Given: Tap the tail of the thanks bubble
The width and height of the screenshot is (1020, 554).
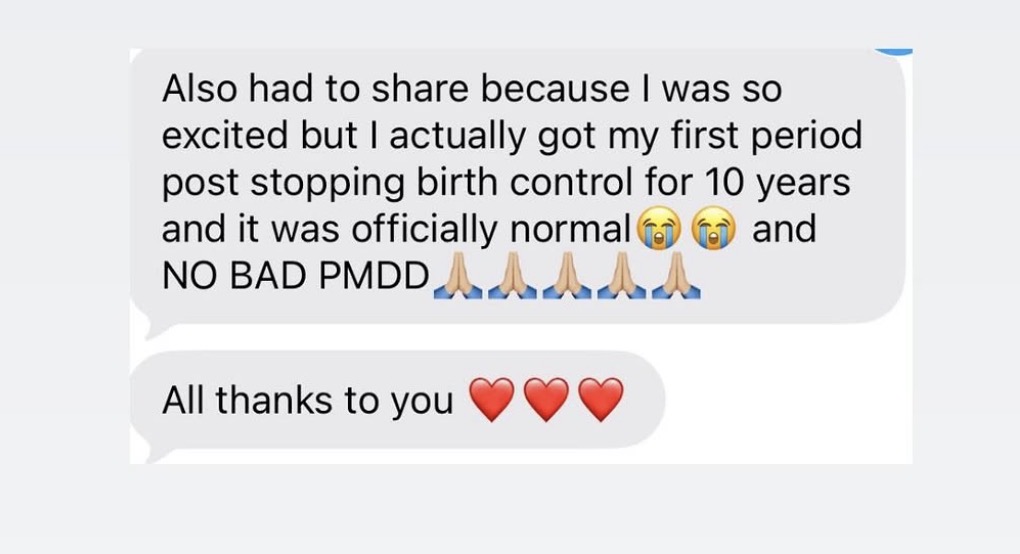Looking at the screenshot, I should click(x=154, y=454).
